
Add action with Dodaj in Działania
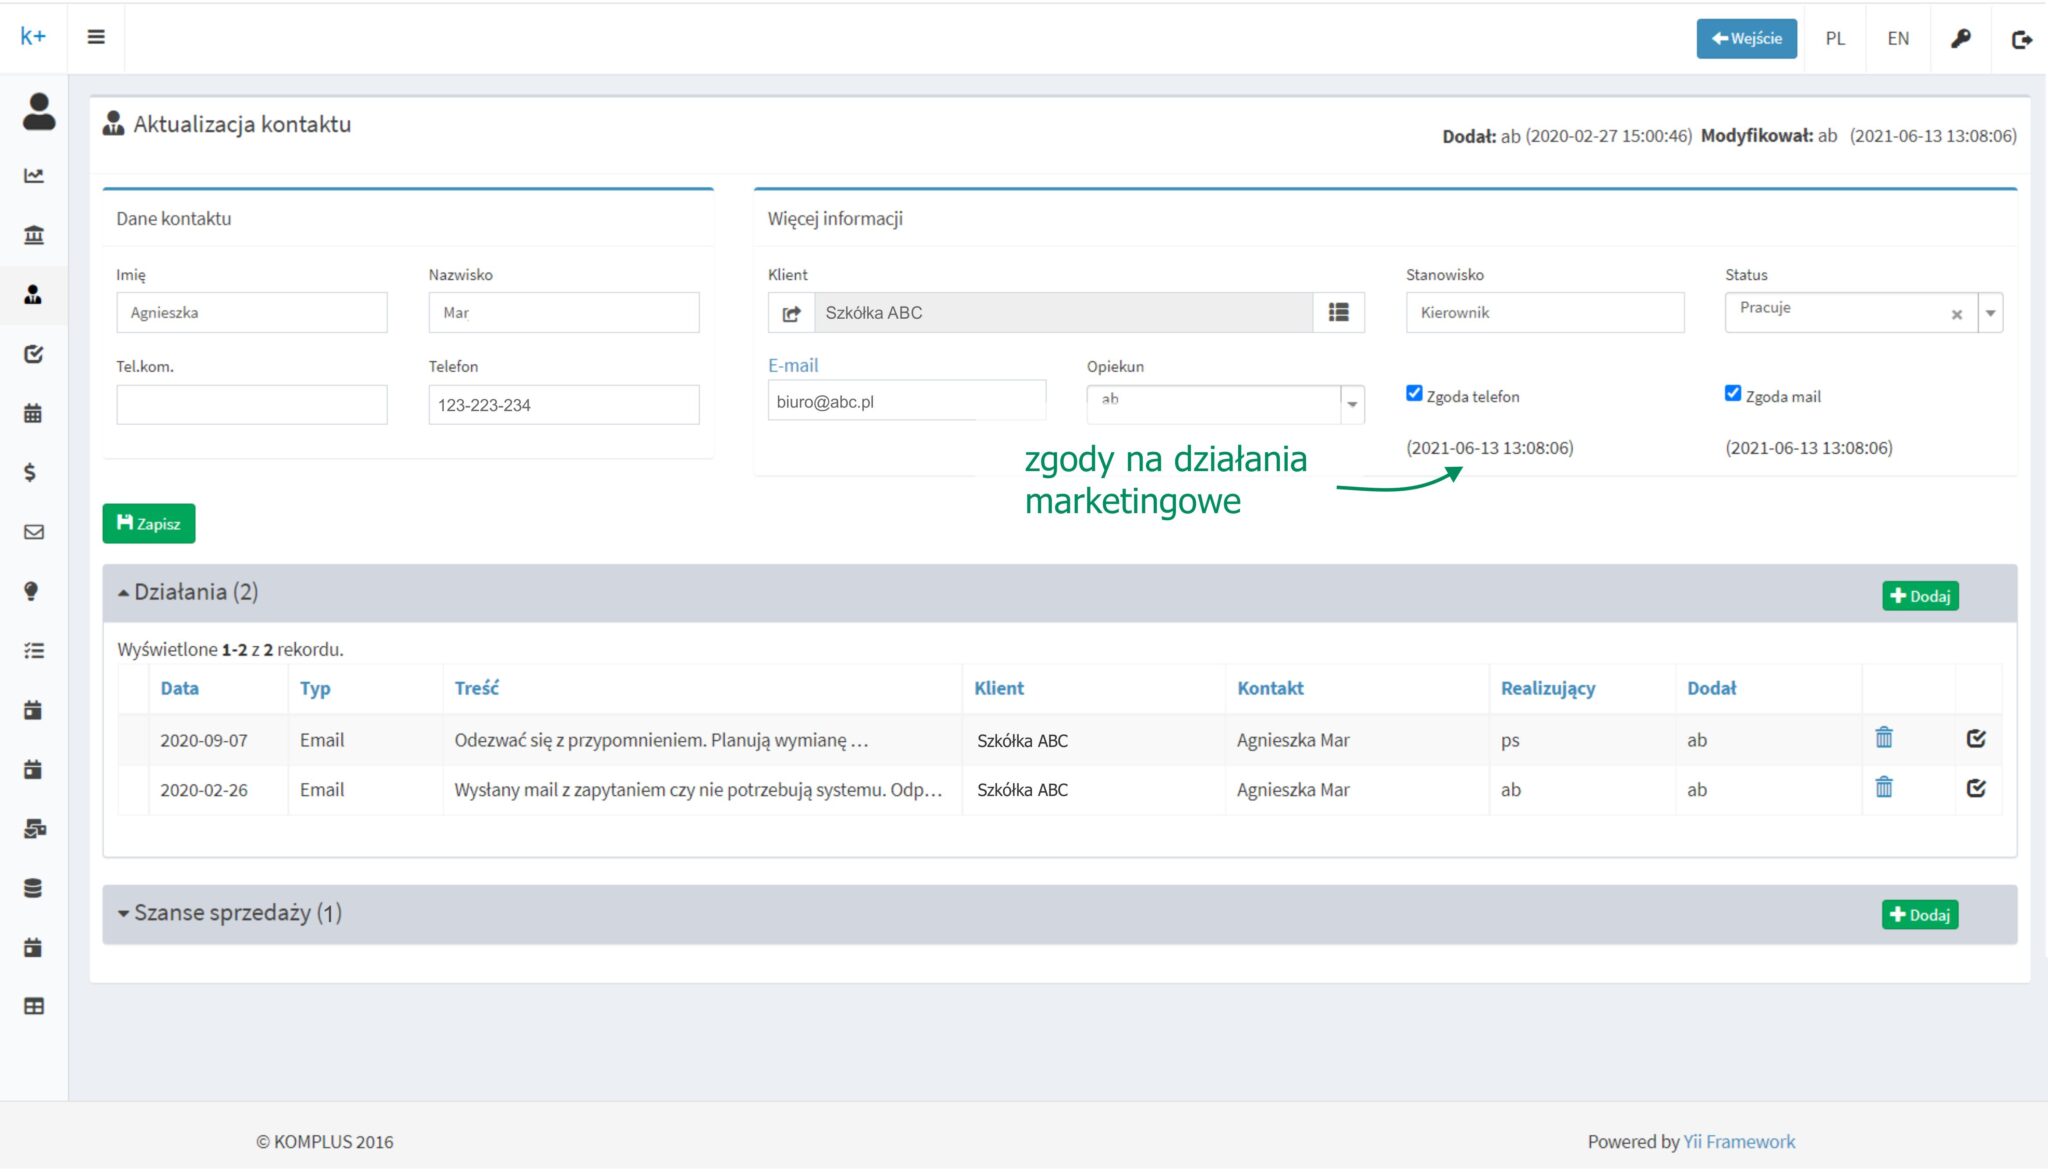(x=1920, y=596)
